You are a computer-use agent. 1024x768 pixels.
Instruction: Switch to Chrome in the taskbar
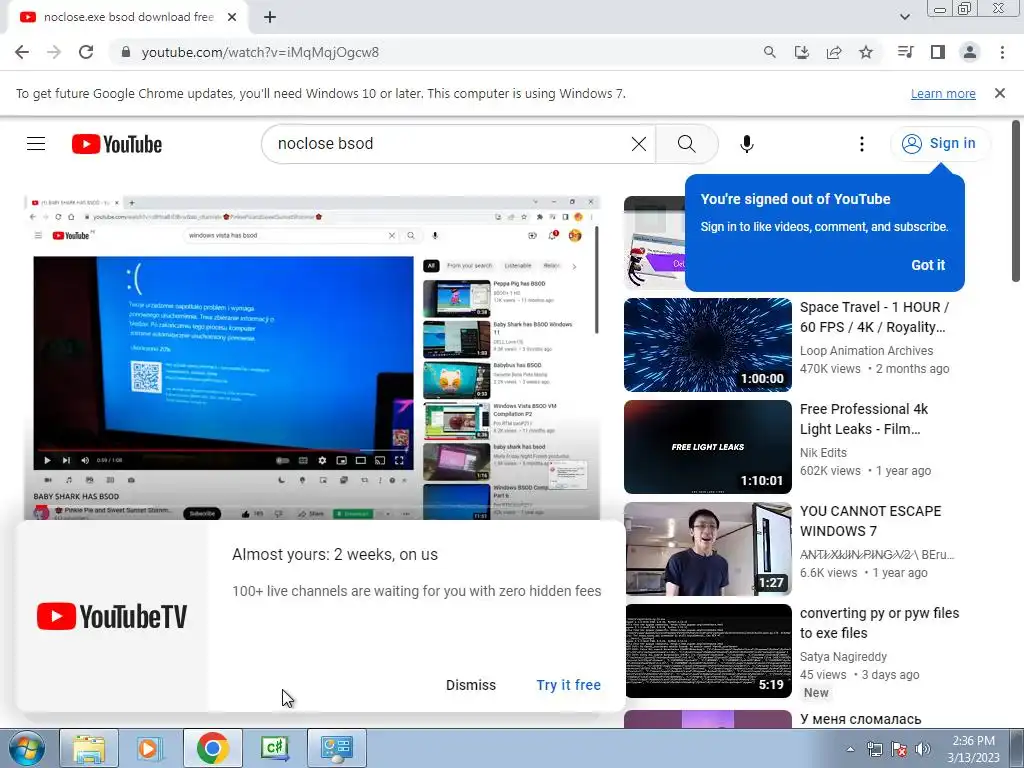coord(212,748)
